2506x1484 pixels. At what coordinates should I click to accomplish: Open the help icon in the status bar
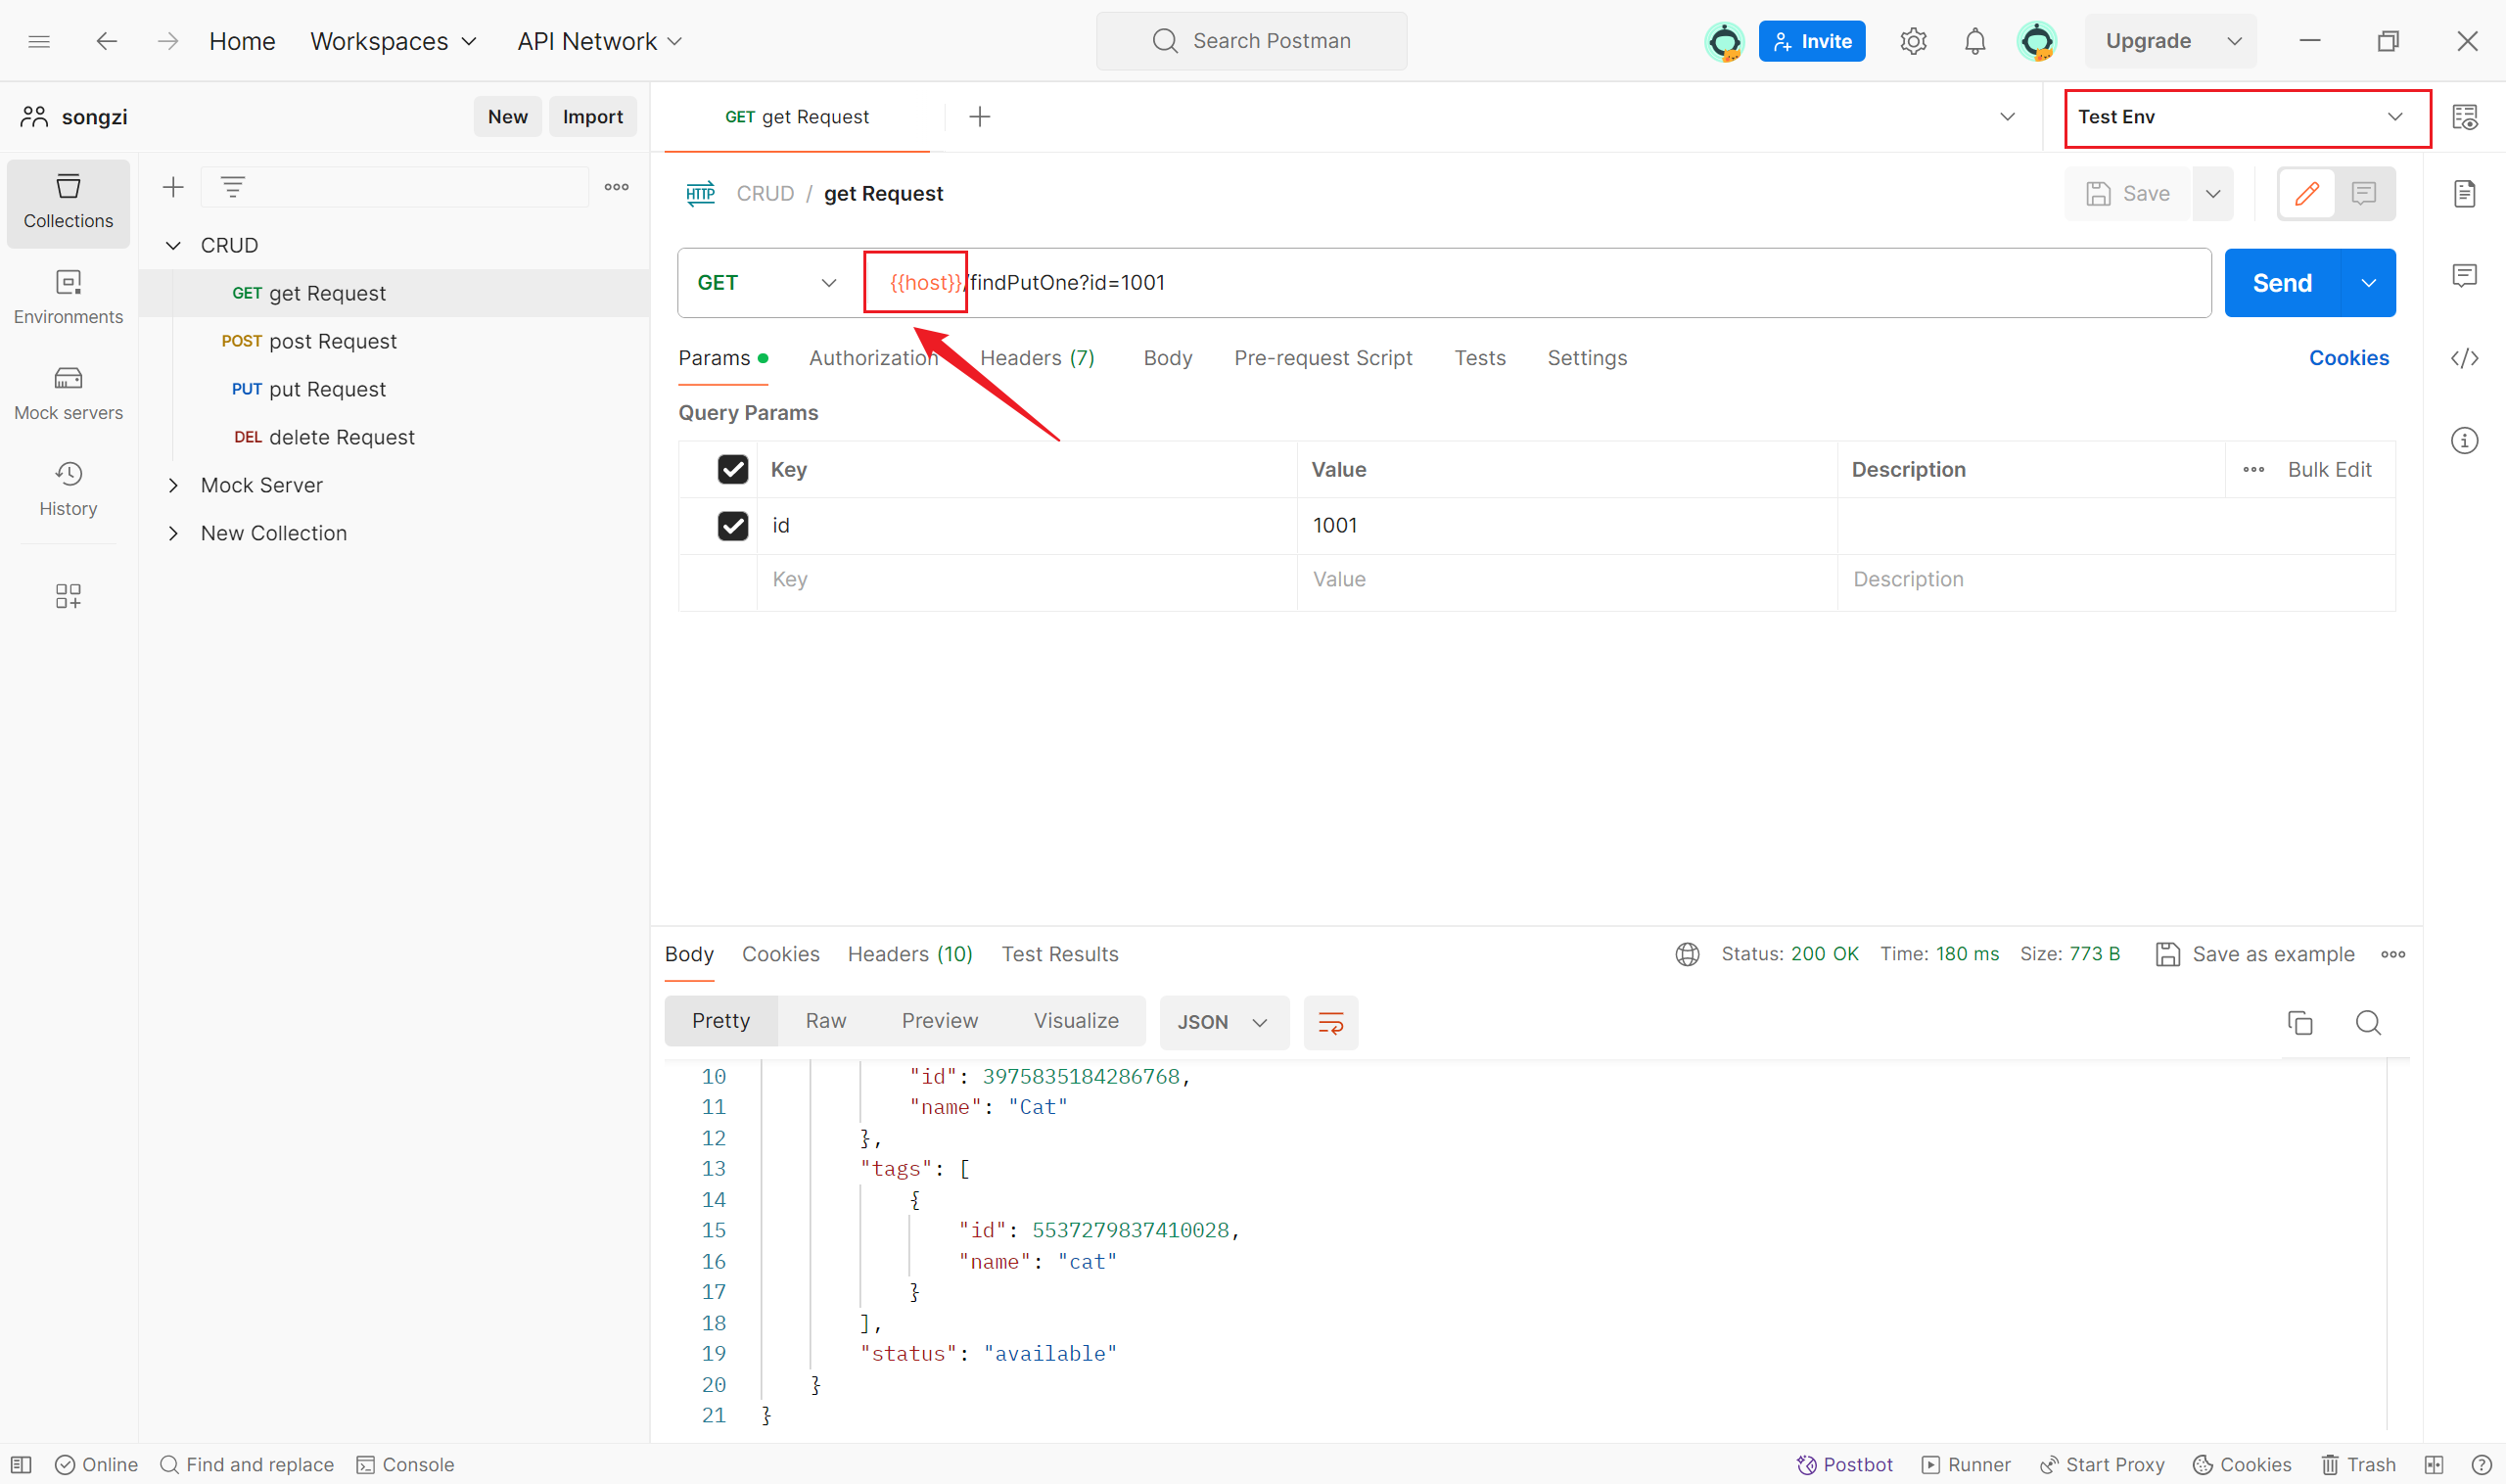(2481, 1464)
